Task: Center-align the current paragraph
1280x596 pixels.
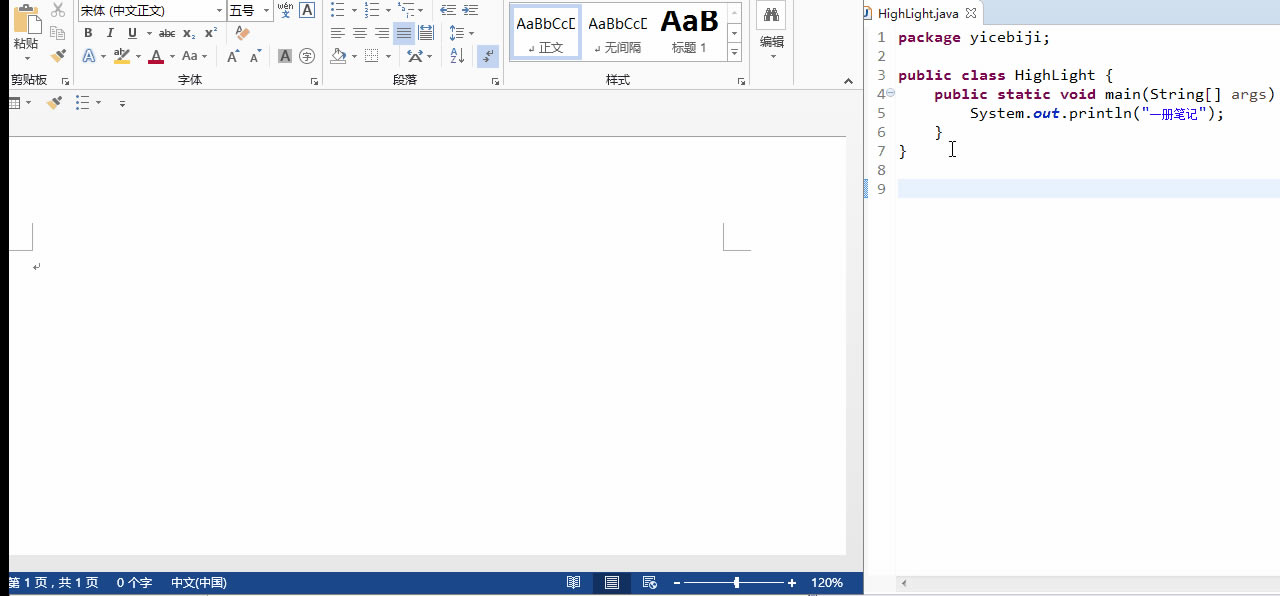Action: pos(359,33)
